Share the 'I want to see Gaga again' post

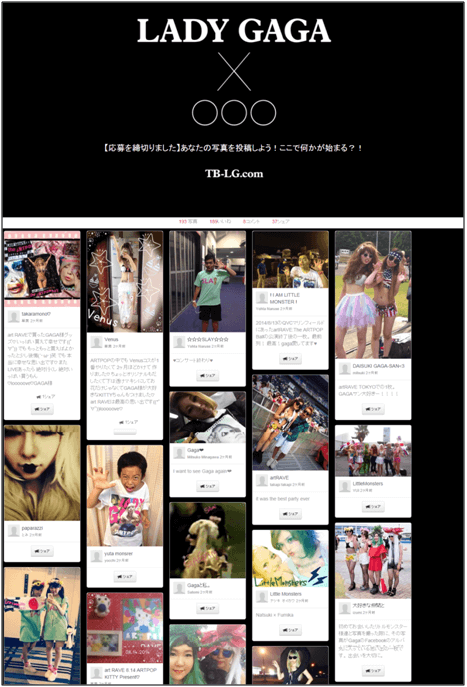[x=208, y=486]
